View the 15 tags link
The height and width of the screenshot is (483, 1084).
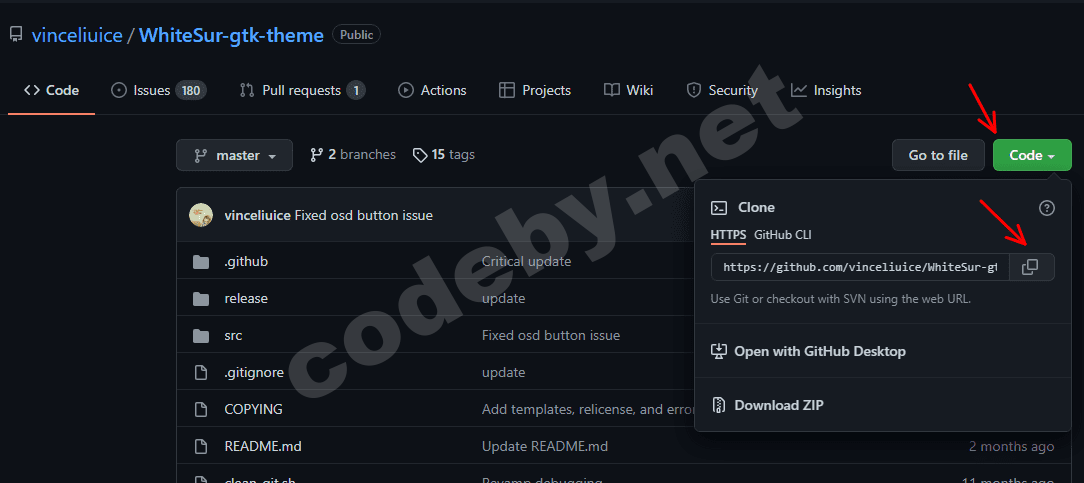(444, 155)
